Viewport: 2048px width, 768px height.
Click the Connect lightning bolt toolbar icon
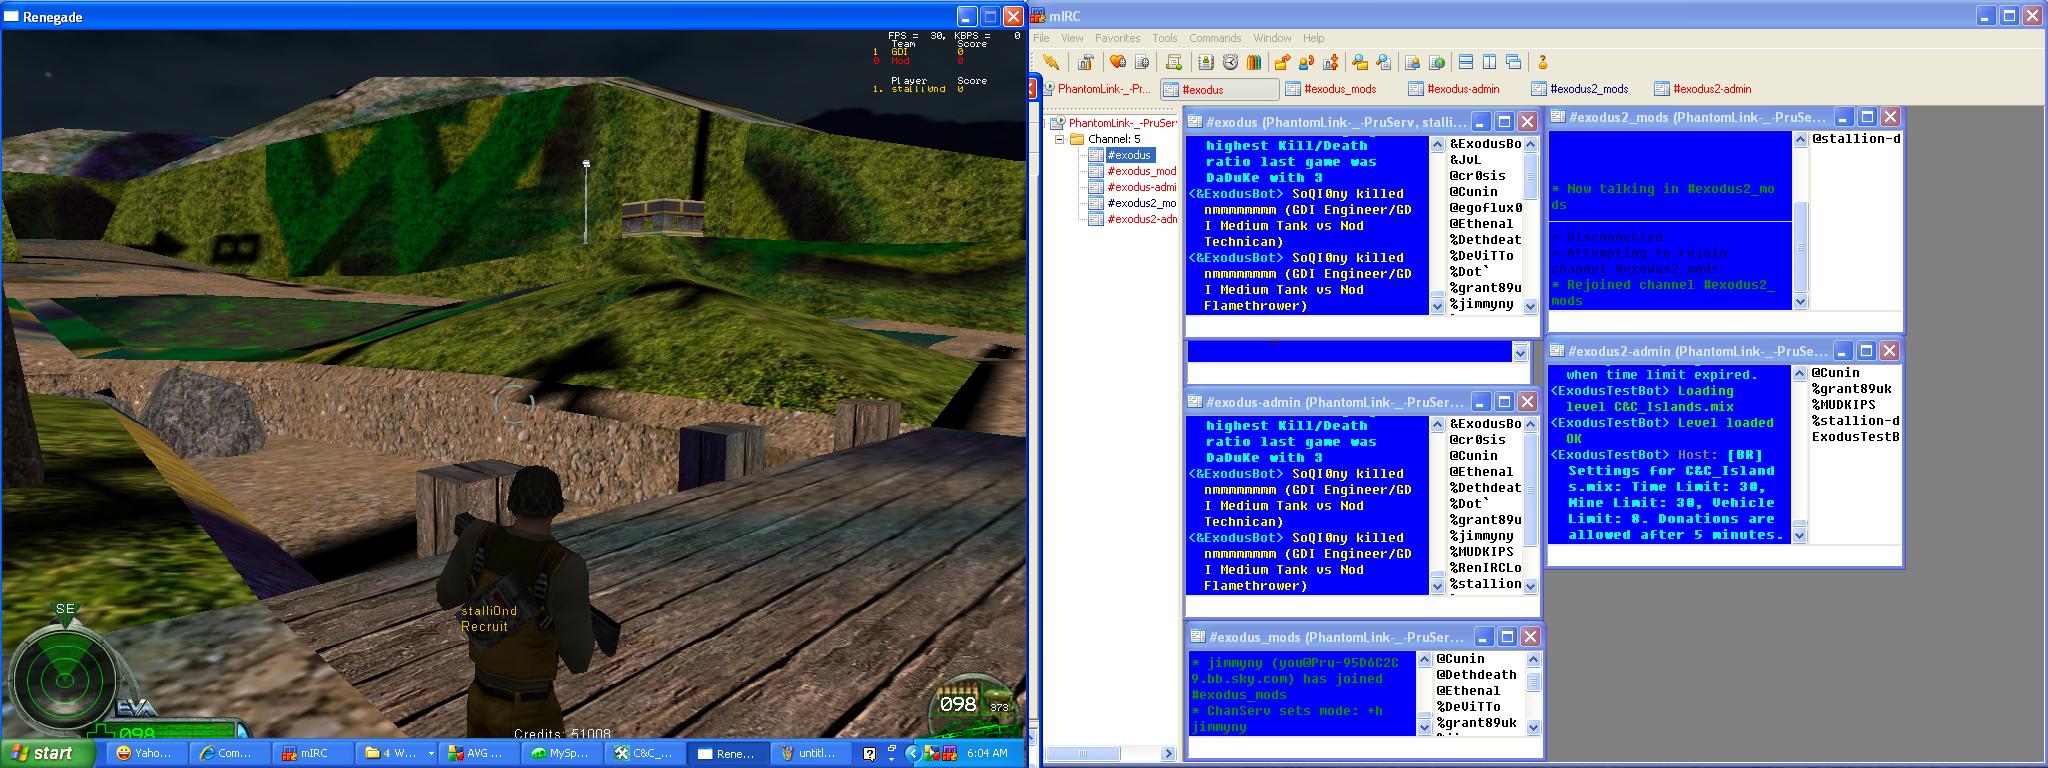[1051, 62]
